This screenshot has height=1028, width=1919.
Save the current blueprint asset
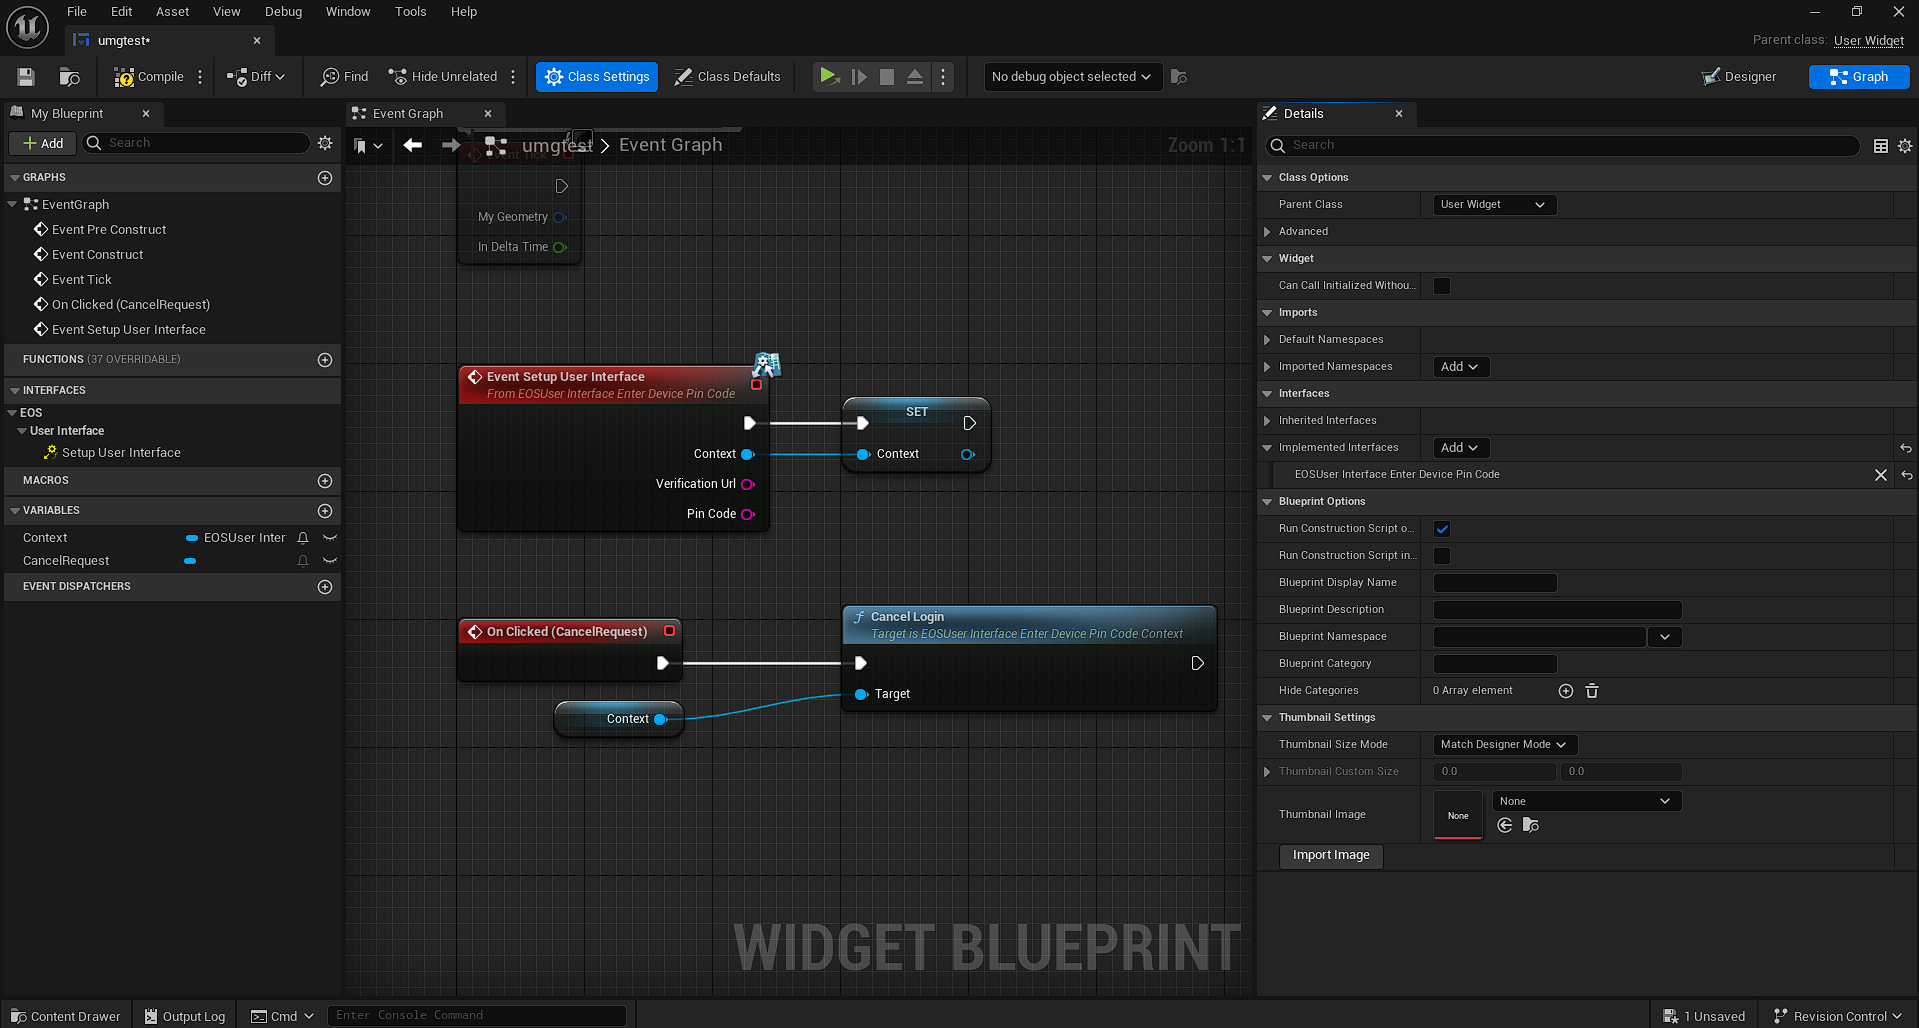click(x=25, y=76)
